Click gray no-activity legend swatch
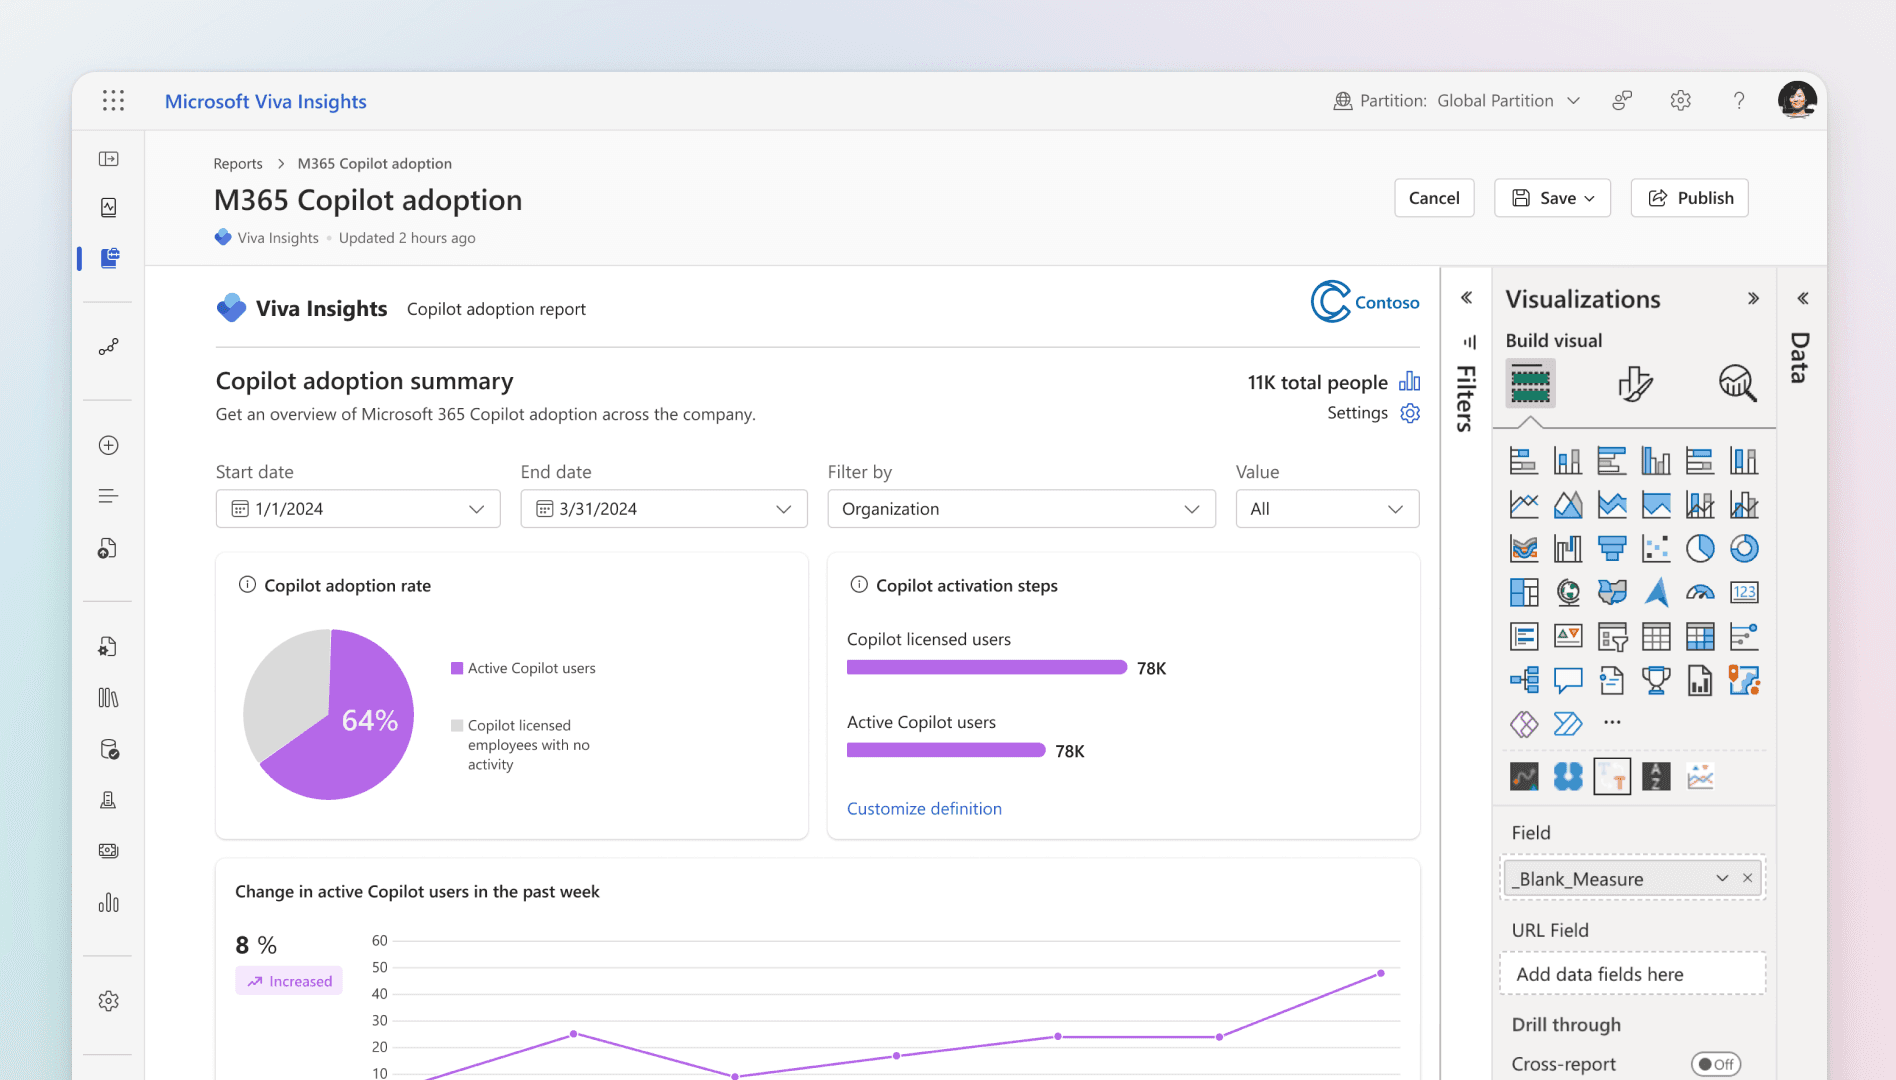The image size is (1896, 1080). [457, 725]
